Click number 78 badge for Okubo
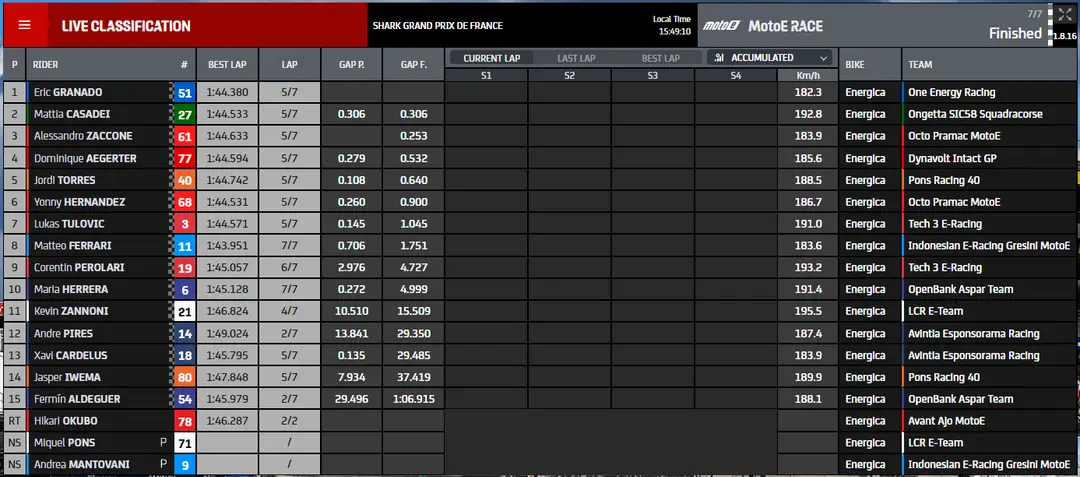This screenshot has height=477, width=1080. tap(184, 421)
